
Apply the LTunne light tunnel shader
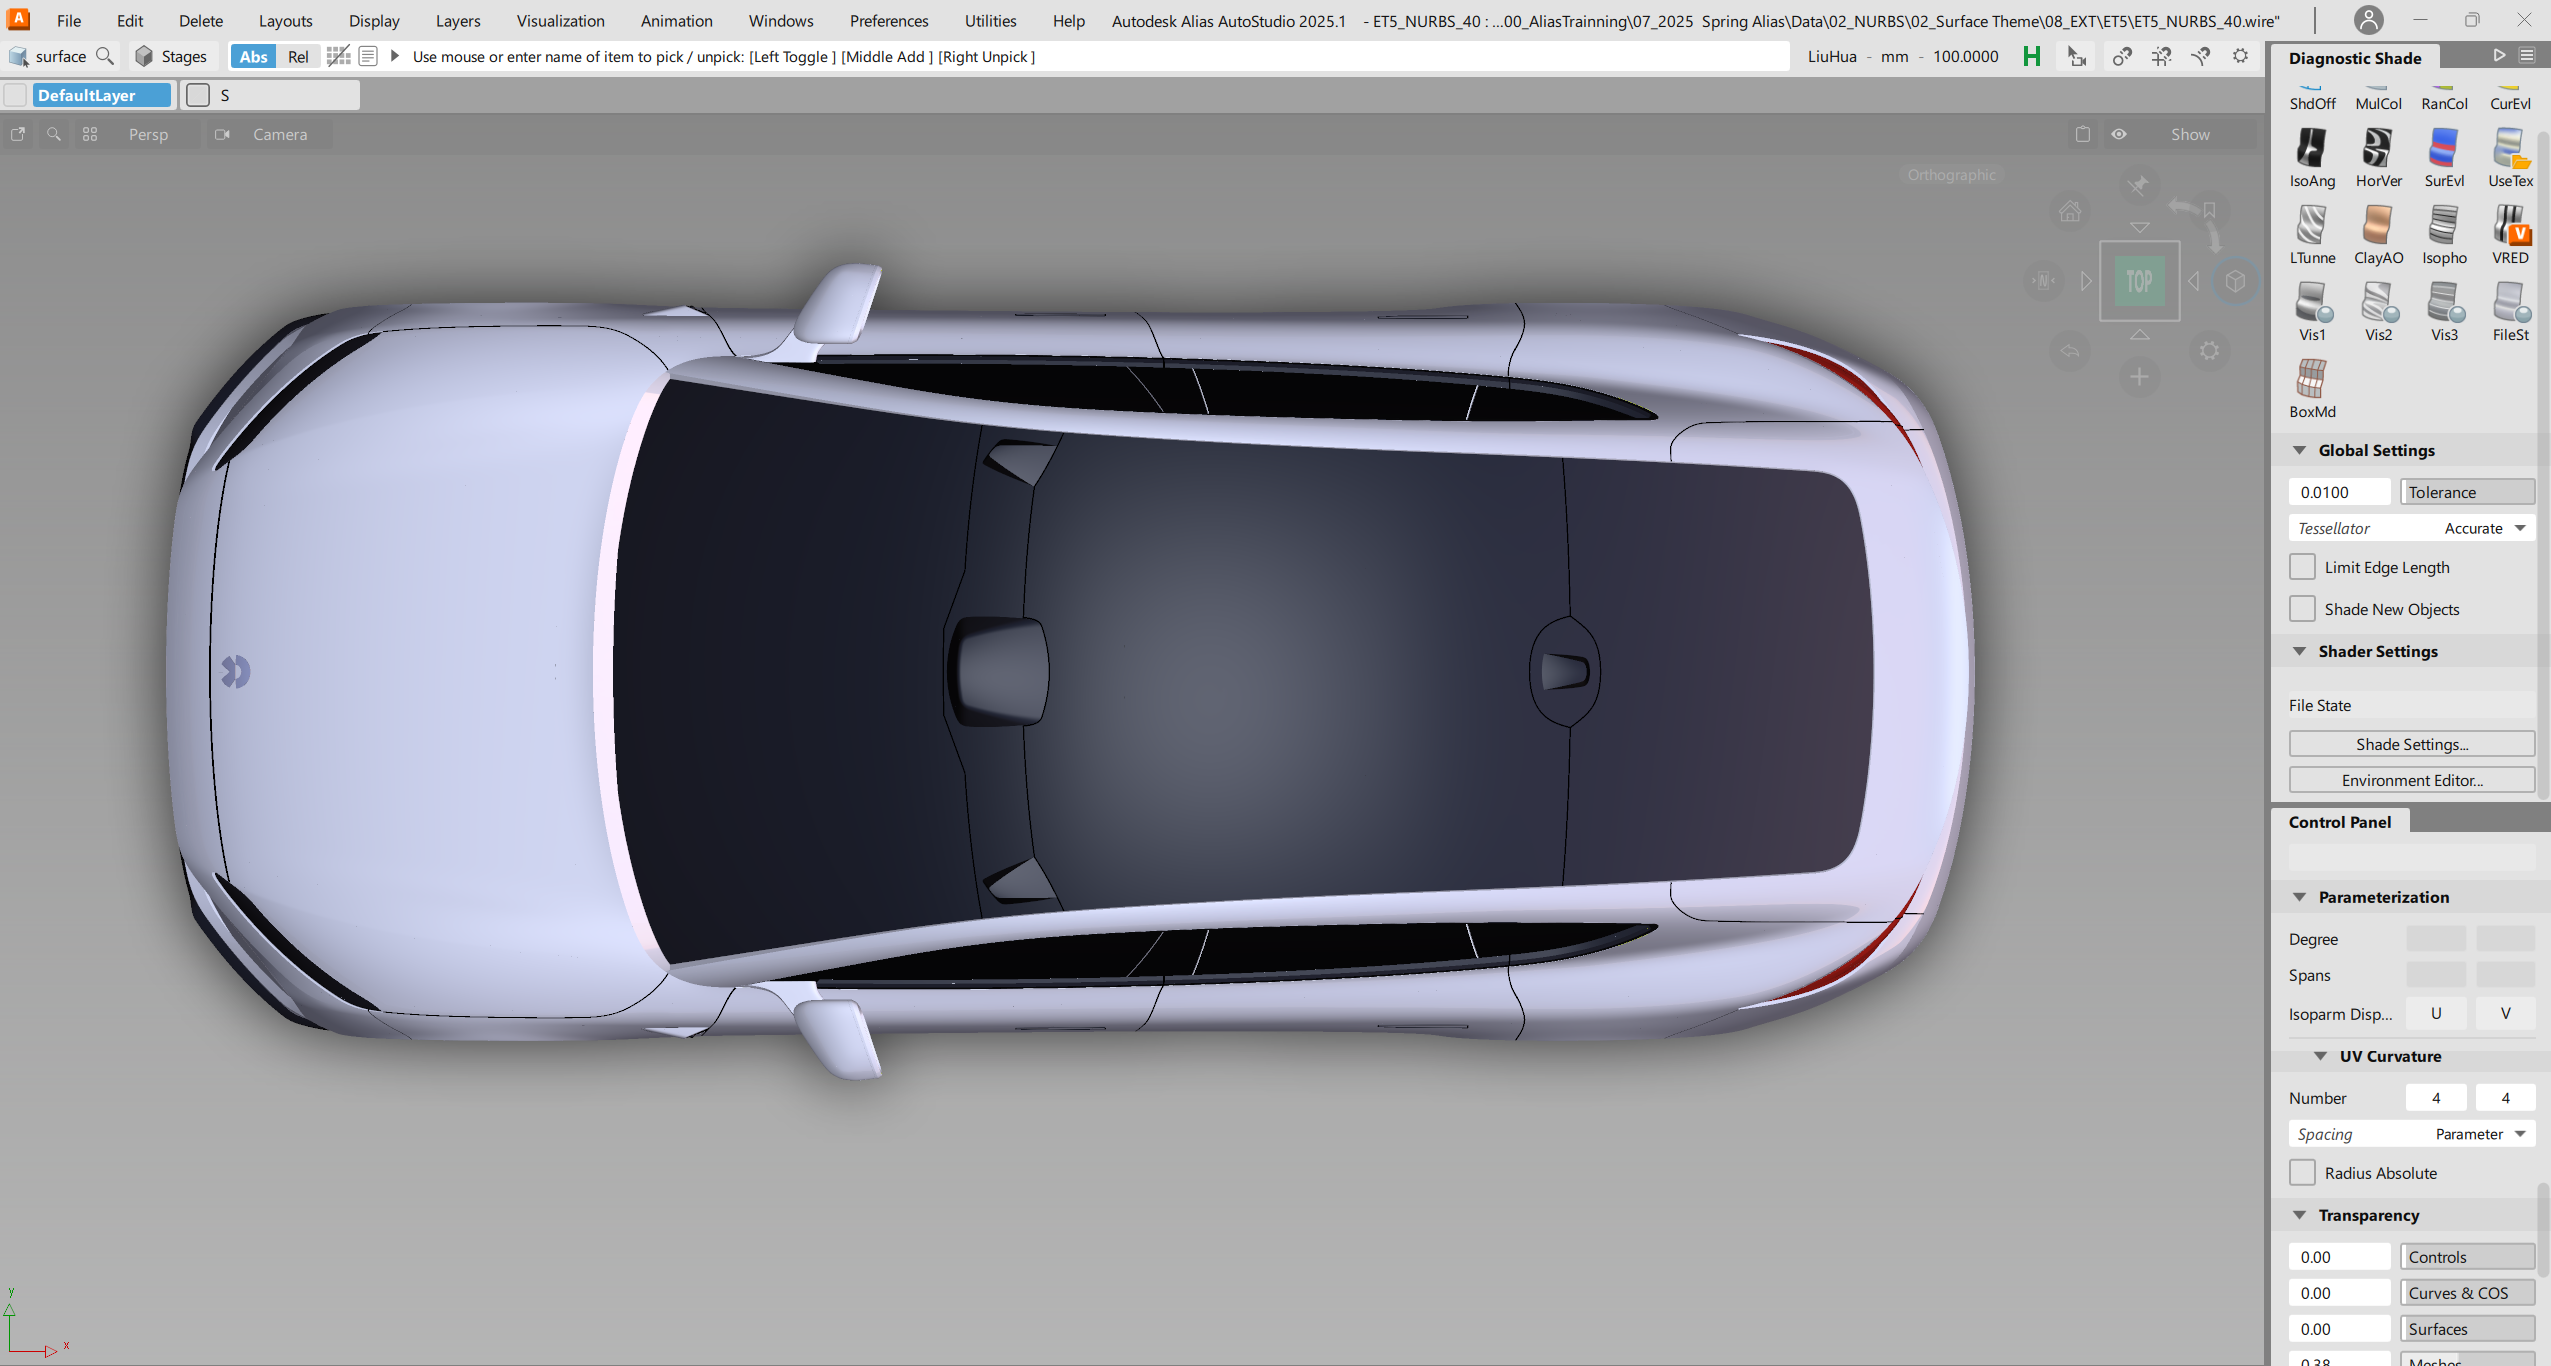coord(2311,226)
